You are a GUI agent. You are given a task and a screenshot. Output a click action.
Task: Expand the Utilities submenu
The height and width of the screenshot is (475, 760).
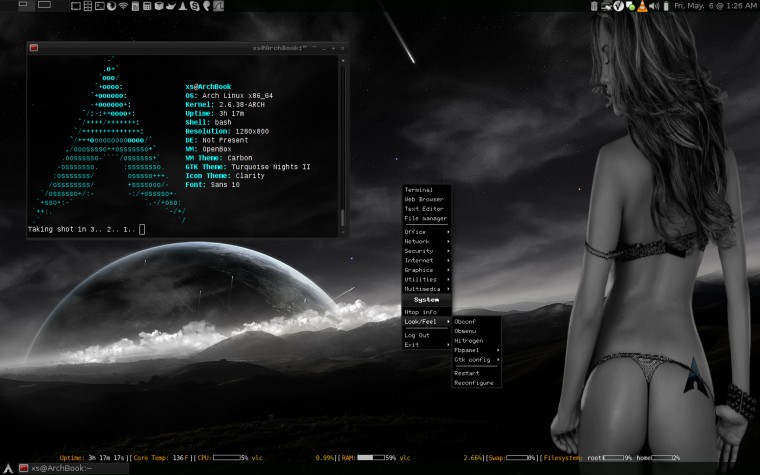click(x=427, y=280)
